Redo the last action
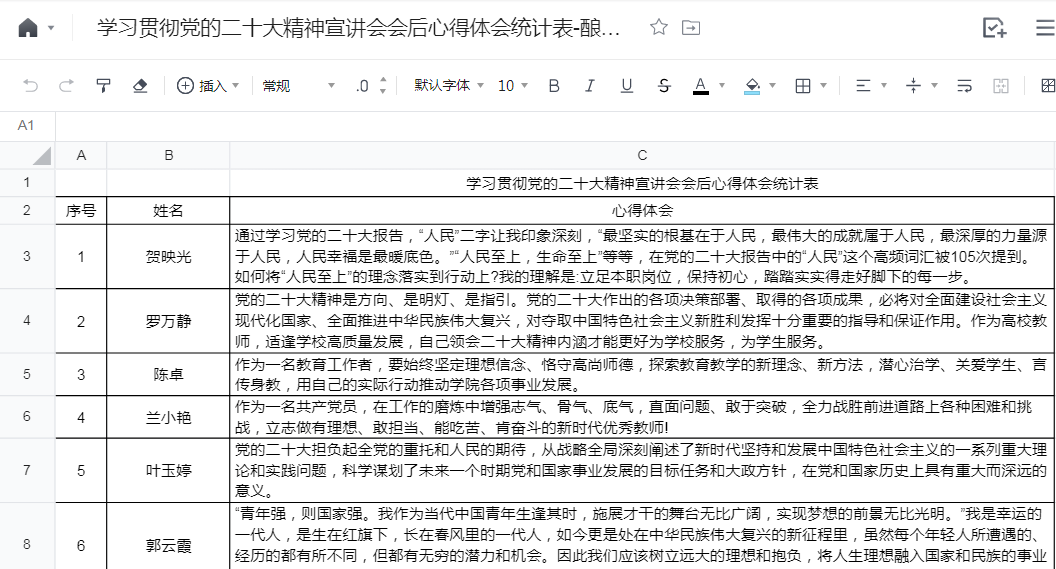Screen dimensions: 1056x569 66,86
